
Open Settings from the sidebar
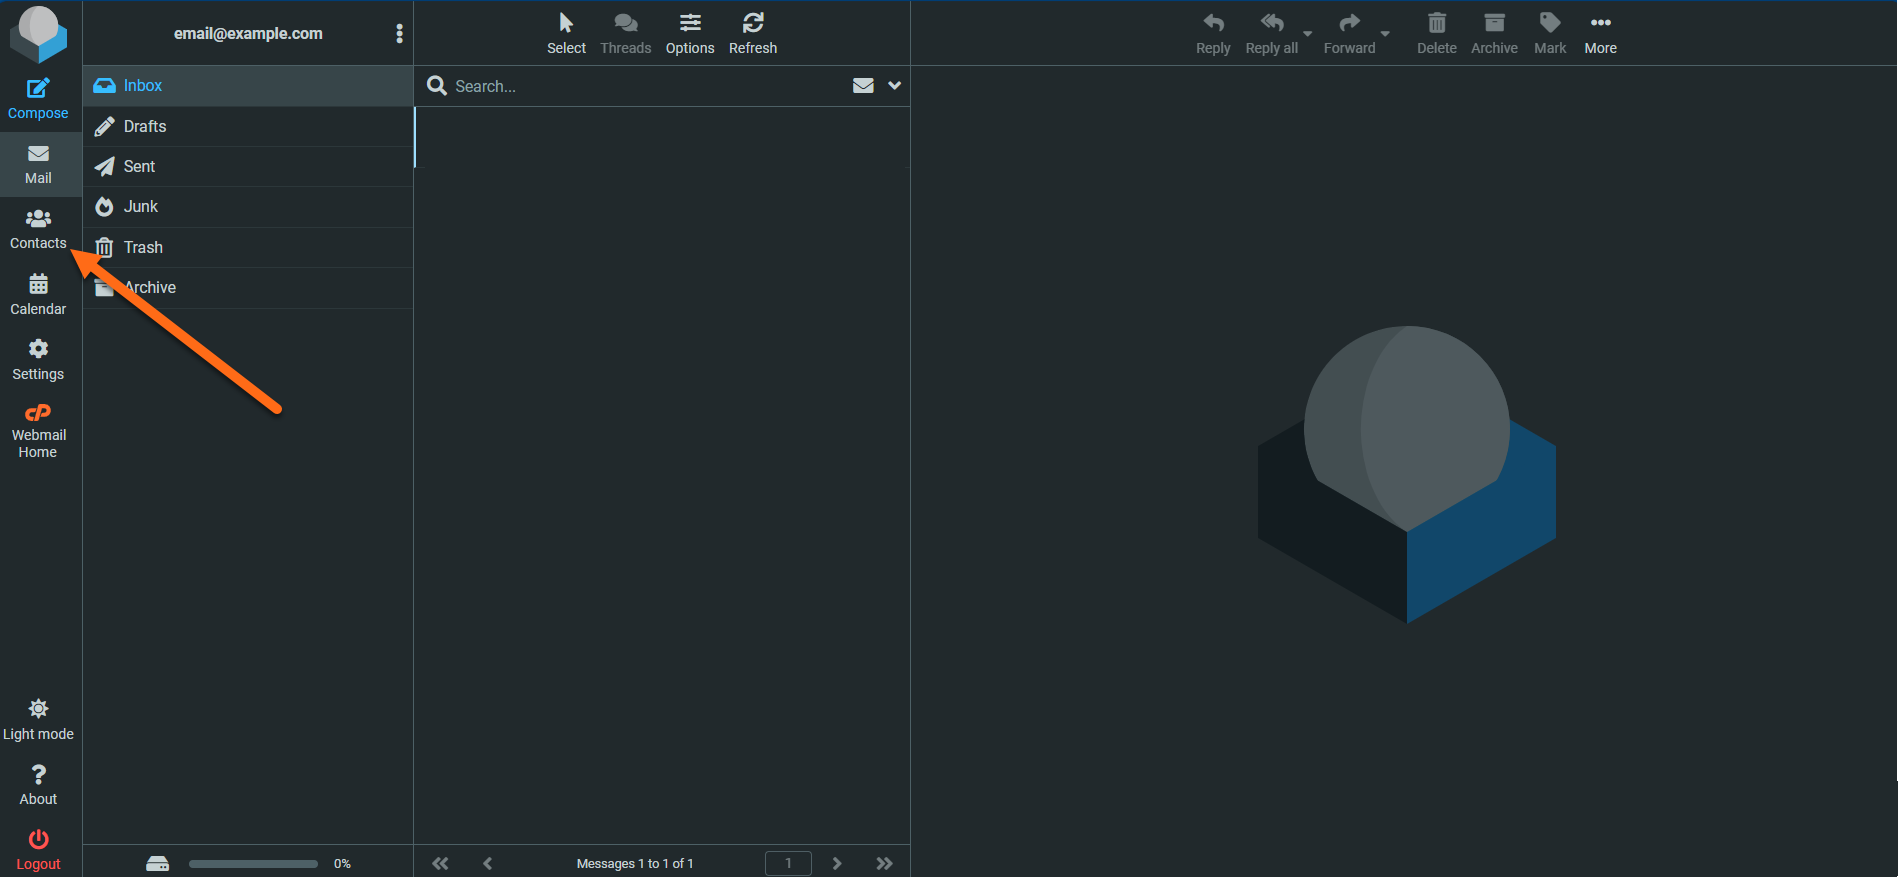click(x=38, y=360)
